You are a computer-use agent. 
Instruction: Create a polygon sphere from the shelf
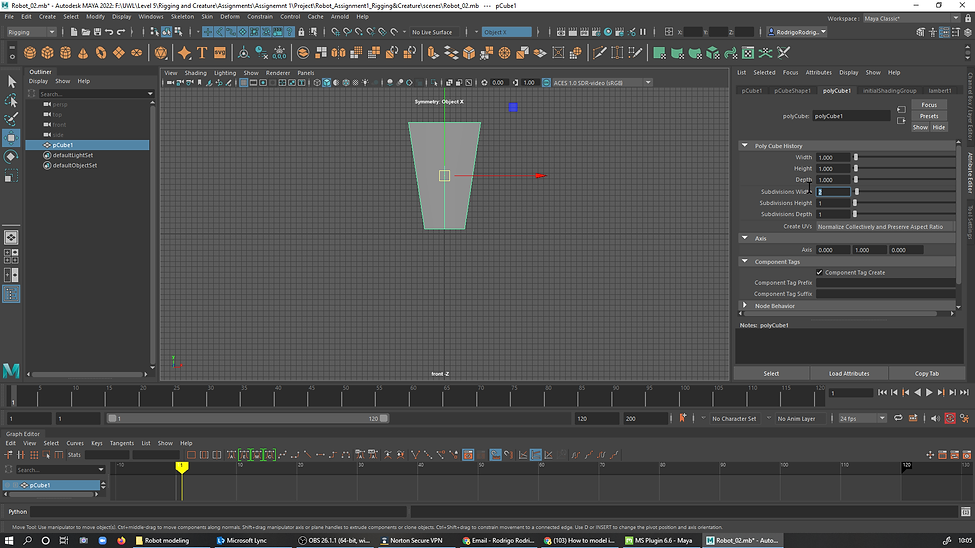[x=30, y=53]
